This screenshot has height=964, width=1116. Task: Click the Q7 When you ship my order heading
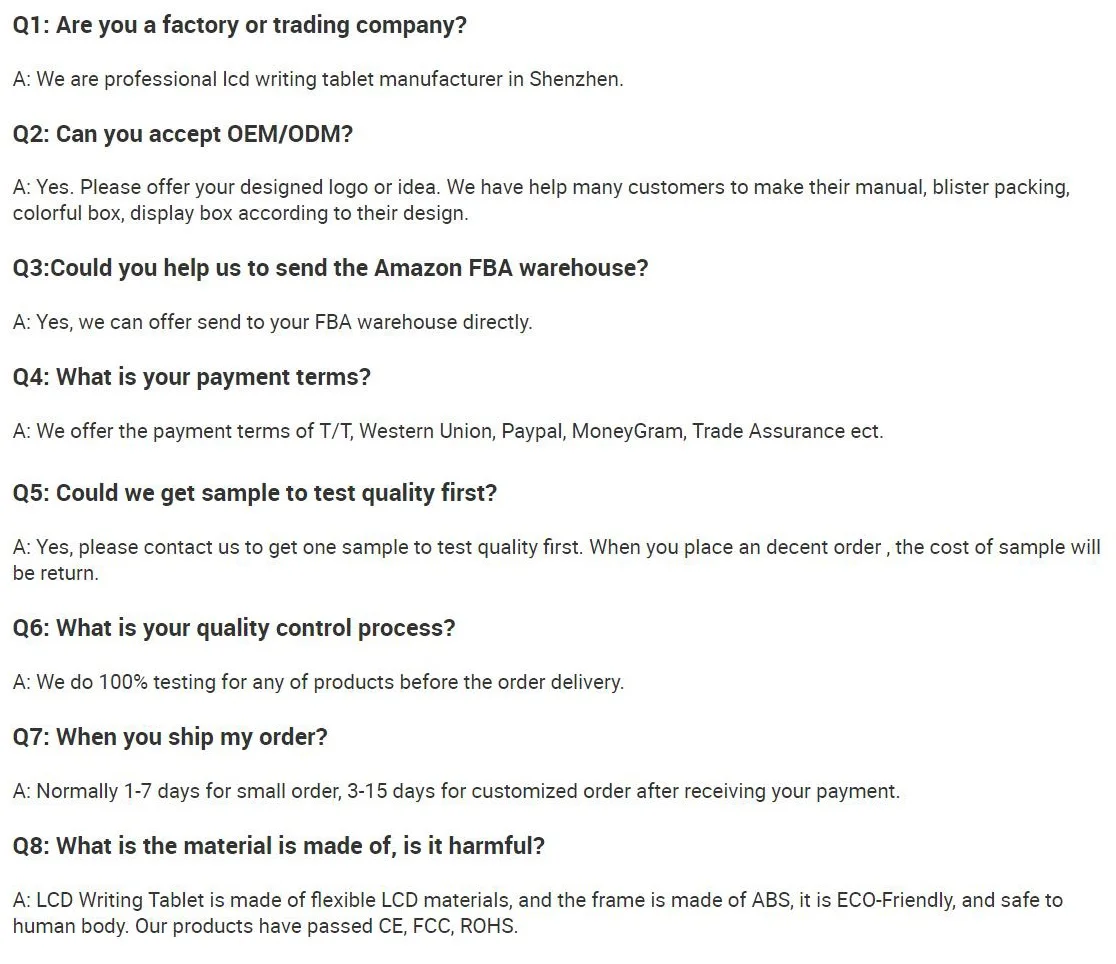(x=170, y=737)
